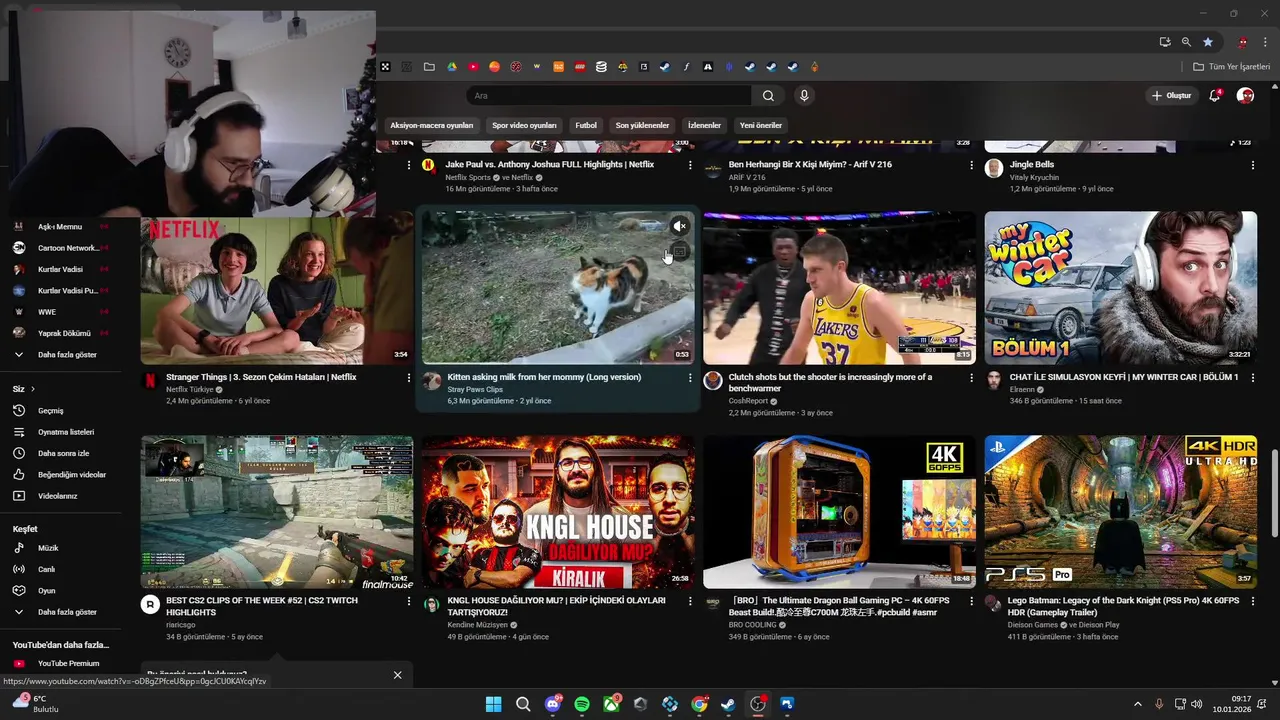Image resolution: width=1280 pixels, height=720 pixels.
Task: Open more options for Lego Batman video
Action: point(1252,602)
